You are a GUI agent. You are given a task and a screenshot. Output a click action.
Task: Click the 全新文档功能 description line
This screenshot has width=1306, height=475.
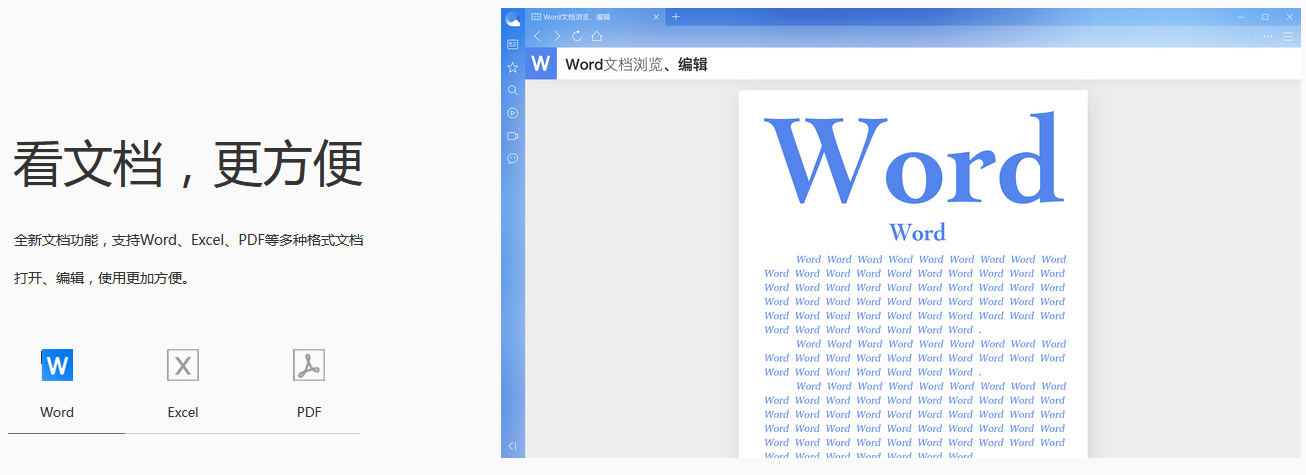coord(188,240)
